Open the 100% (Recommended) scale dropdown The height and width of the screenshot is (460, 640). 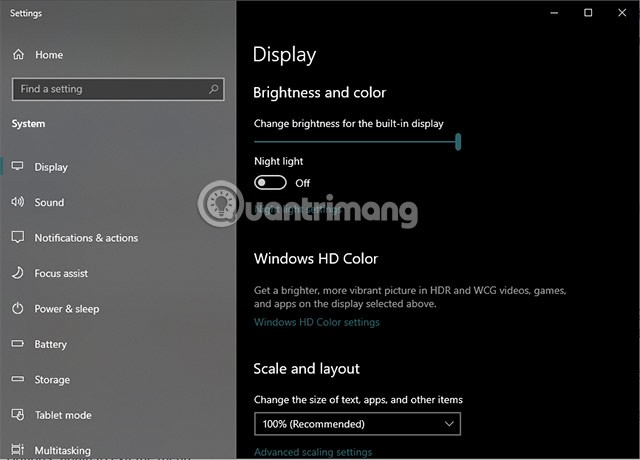[357, 424]
